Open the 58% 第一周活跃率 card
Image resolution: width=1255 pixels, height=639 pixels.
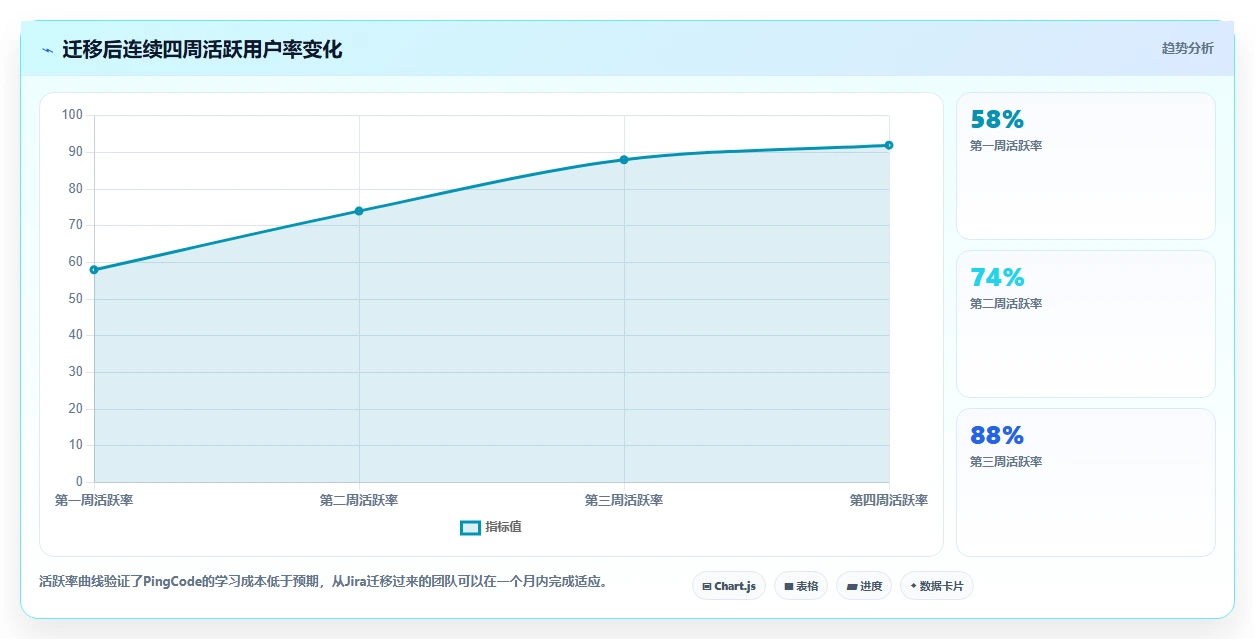pos(1086,166)
